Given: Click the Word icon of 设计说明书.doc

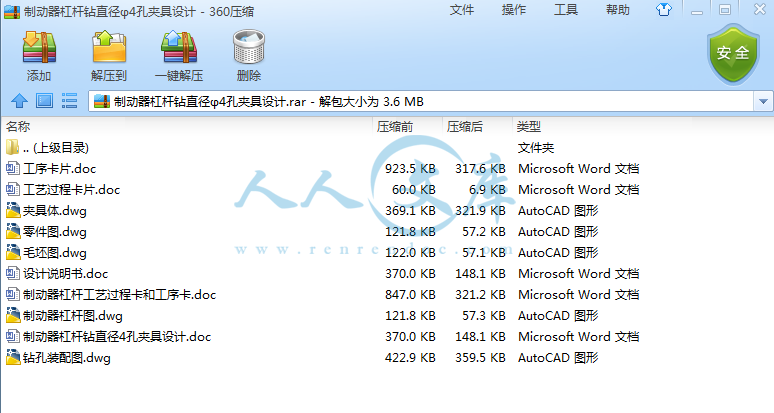Looking at the screenshot, I should click(x=12, y=273).
